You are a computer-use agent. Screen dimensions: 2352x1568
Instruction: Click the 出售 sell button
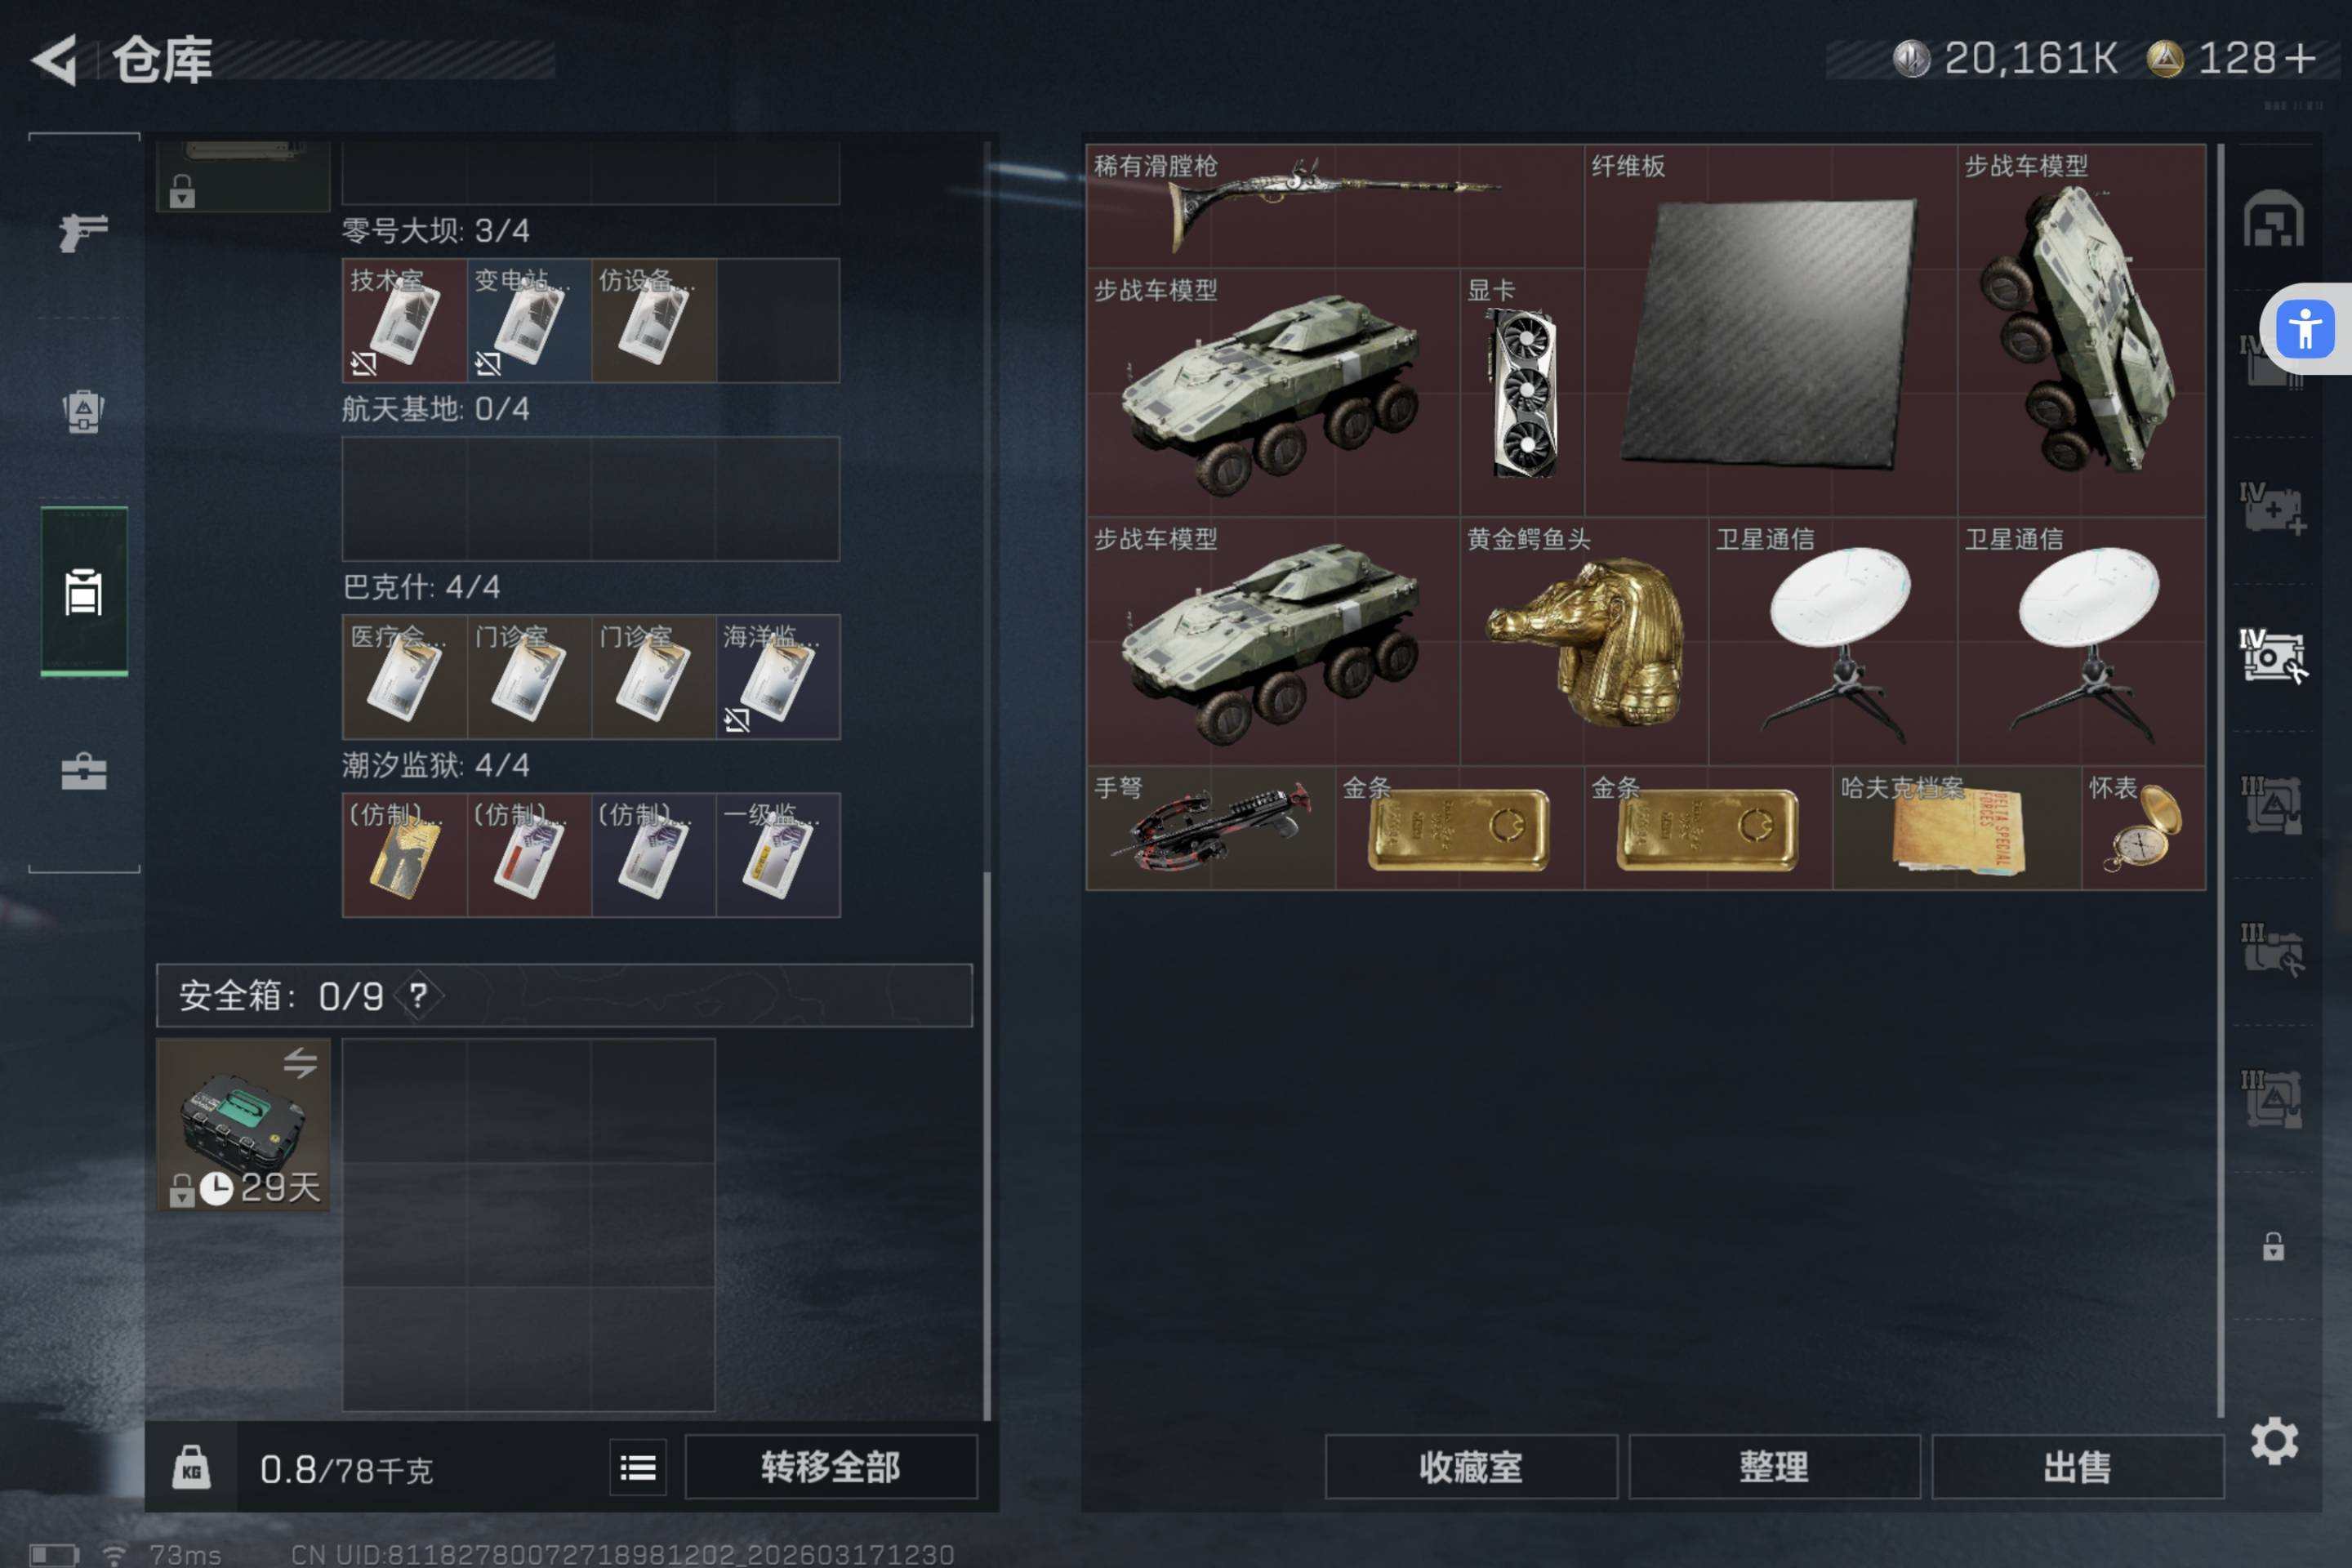2077,1467
